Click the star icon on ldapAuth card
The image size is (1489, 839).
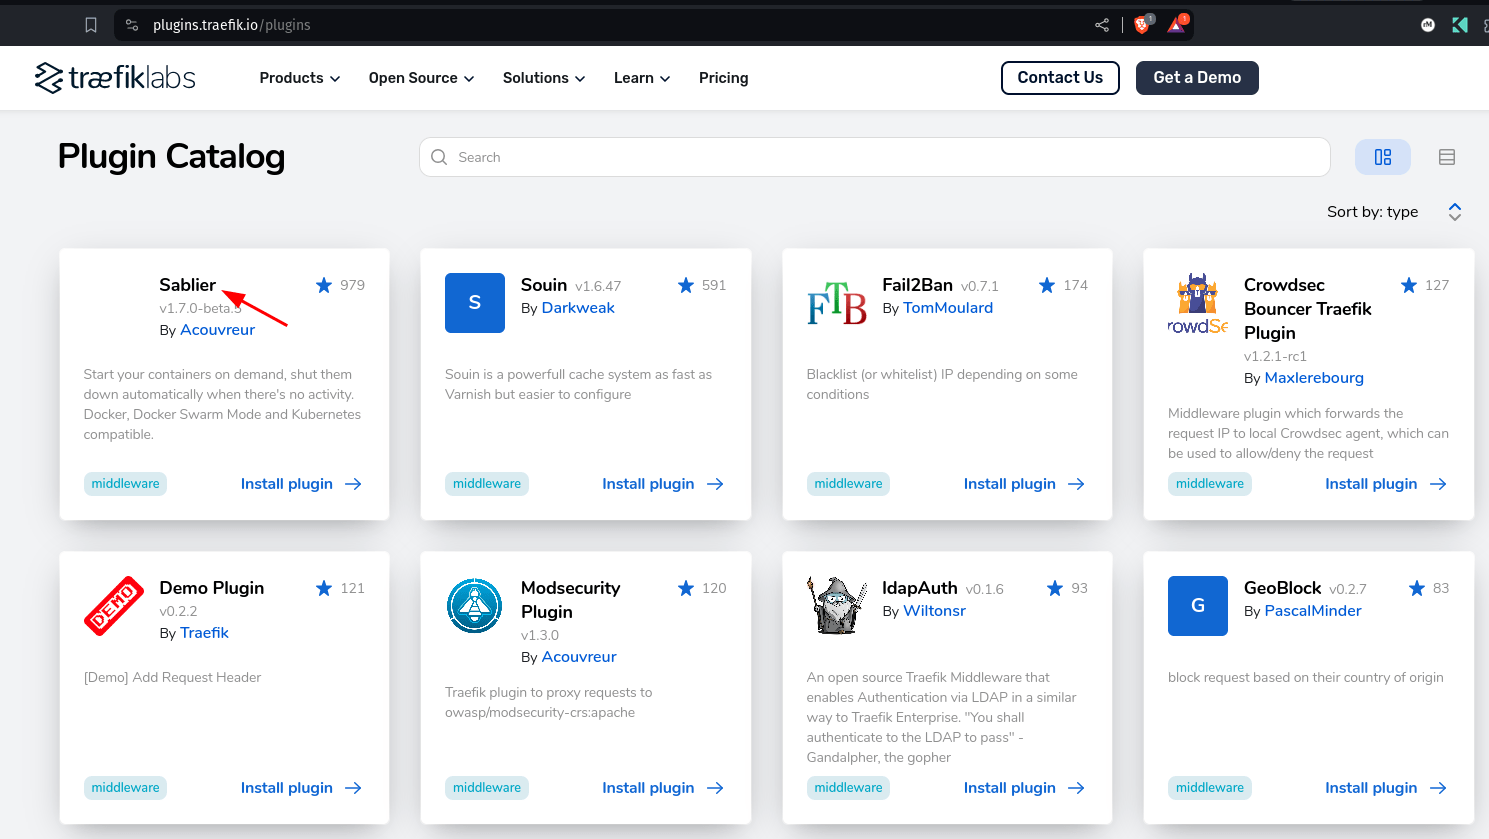pyautogui.click(x=1055, y=588)
